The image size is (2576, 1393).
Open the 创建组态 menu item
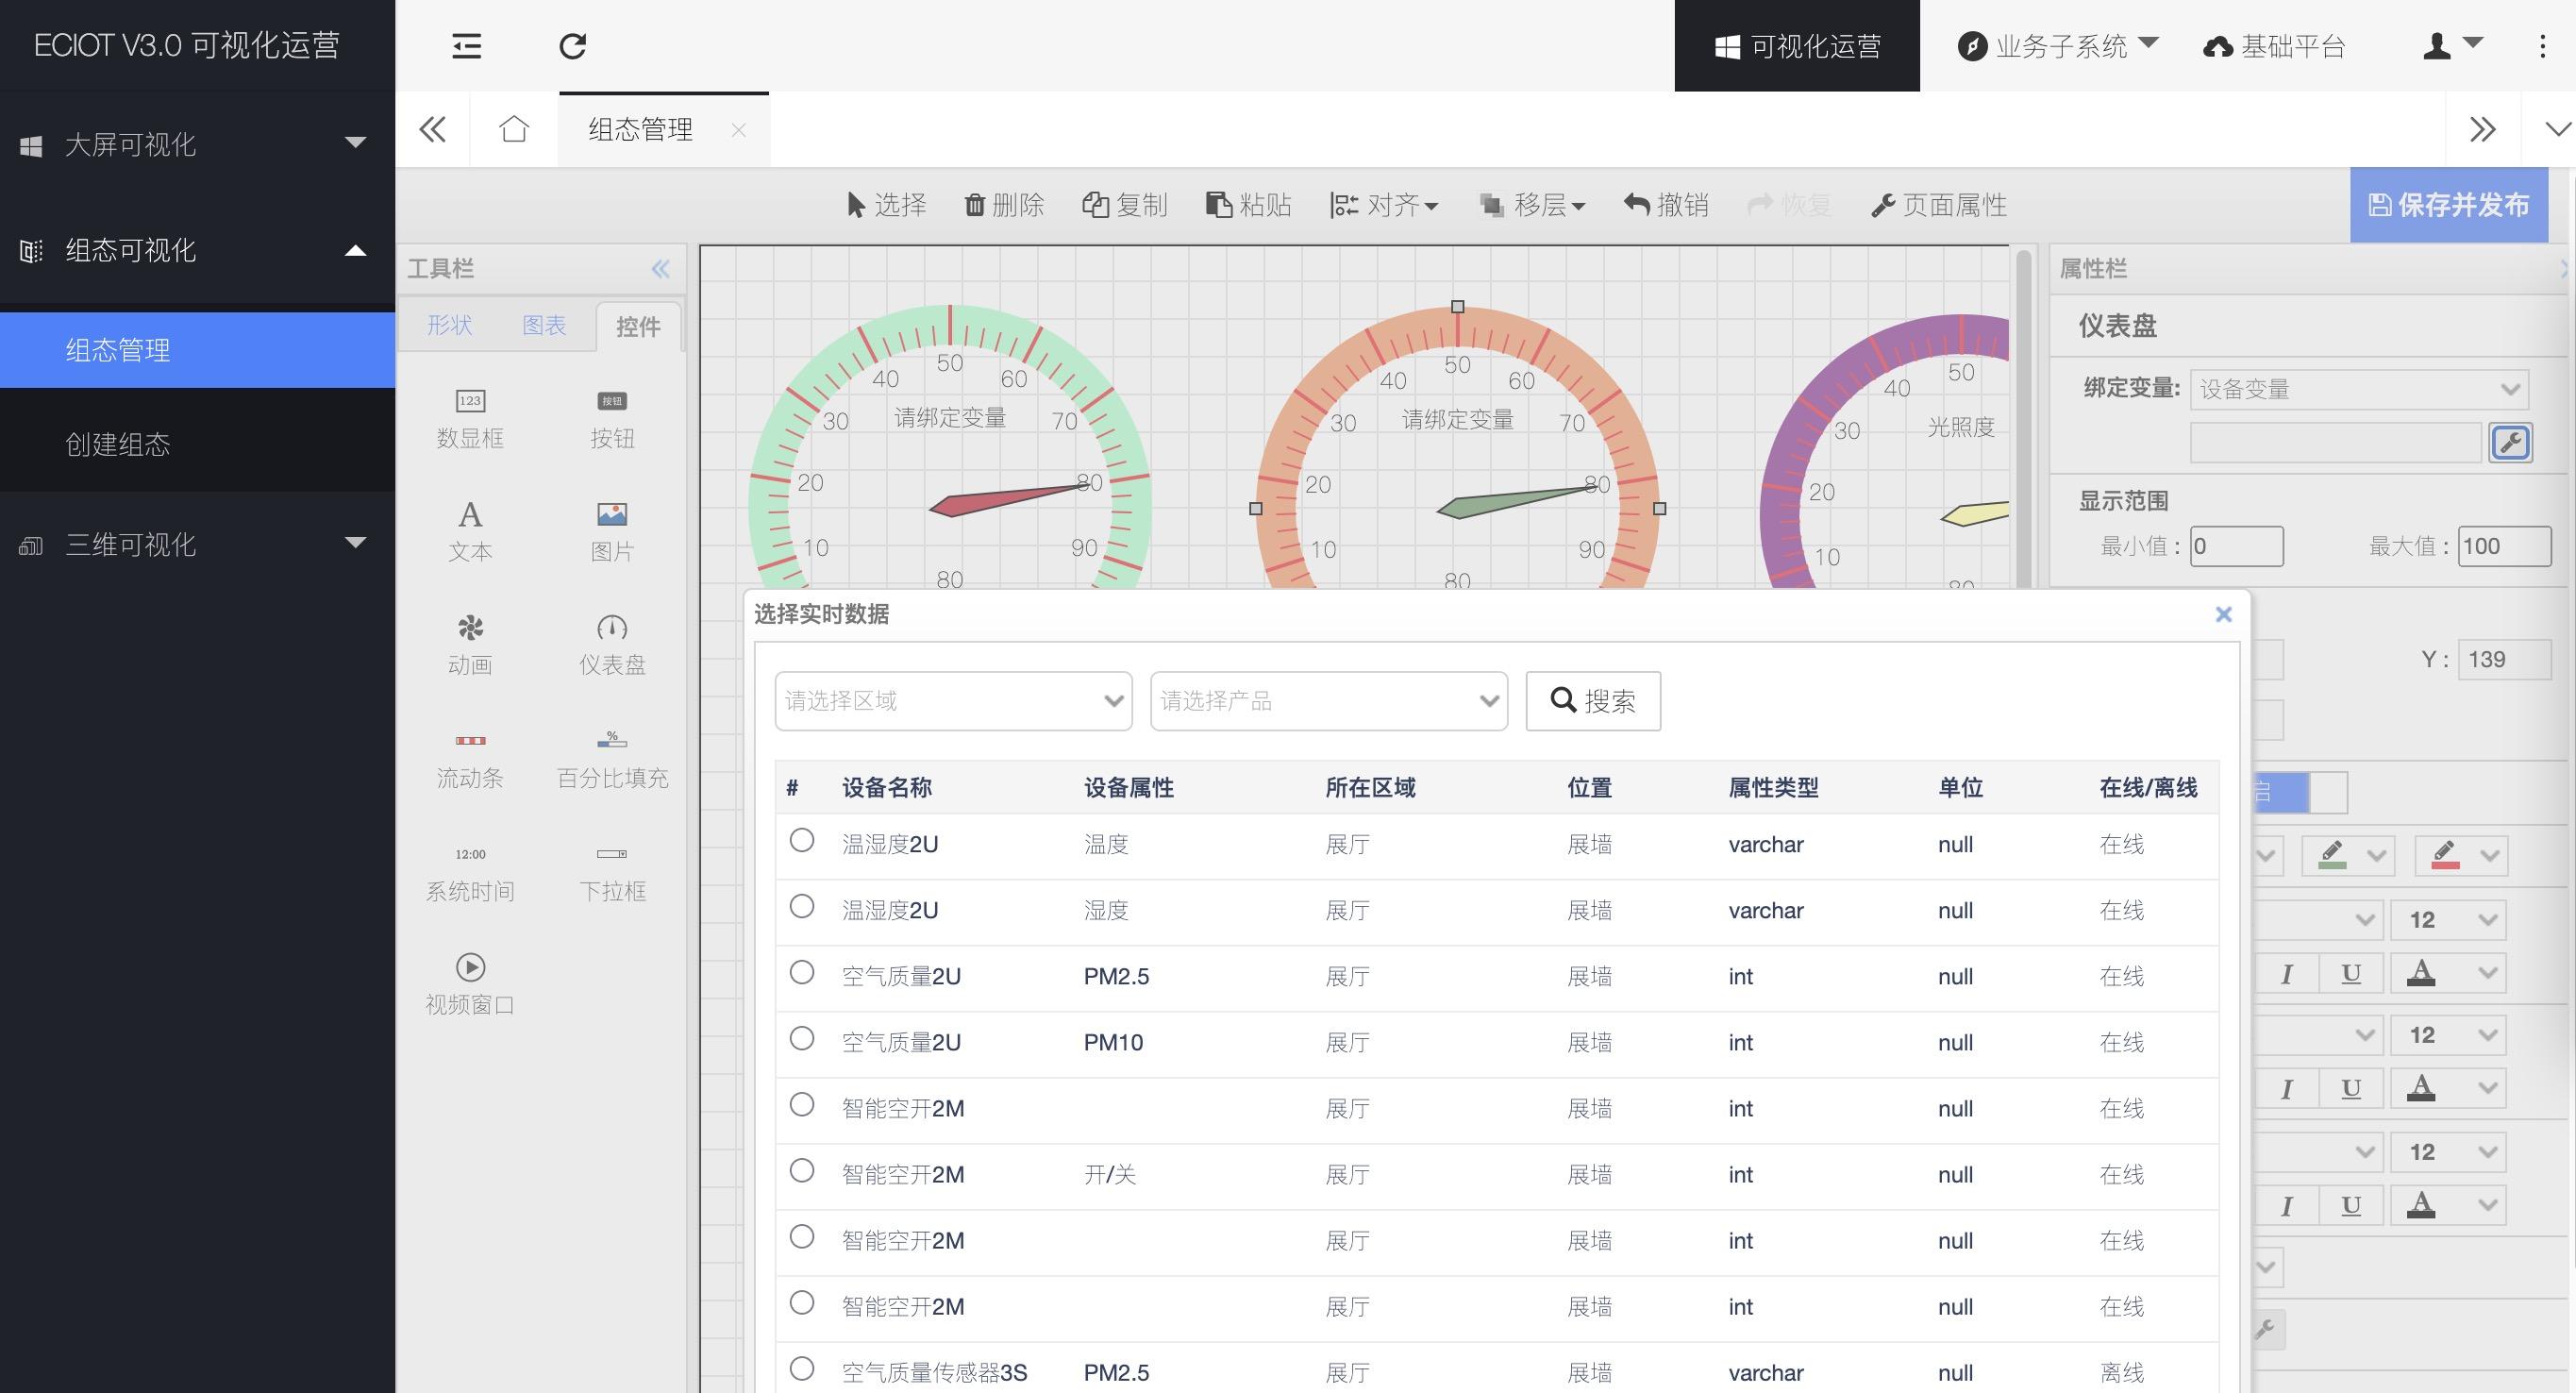118,444
